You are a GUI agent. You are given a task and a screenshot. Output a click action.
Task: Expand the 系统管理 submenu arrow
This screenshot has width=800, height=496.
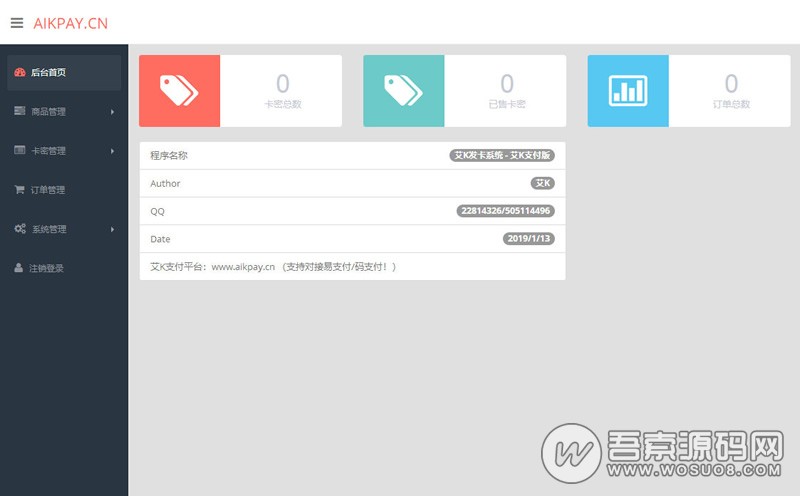click(x=112, y=229)
